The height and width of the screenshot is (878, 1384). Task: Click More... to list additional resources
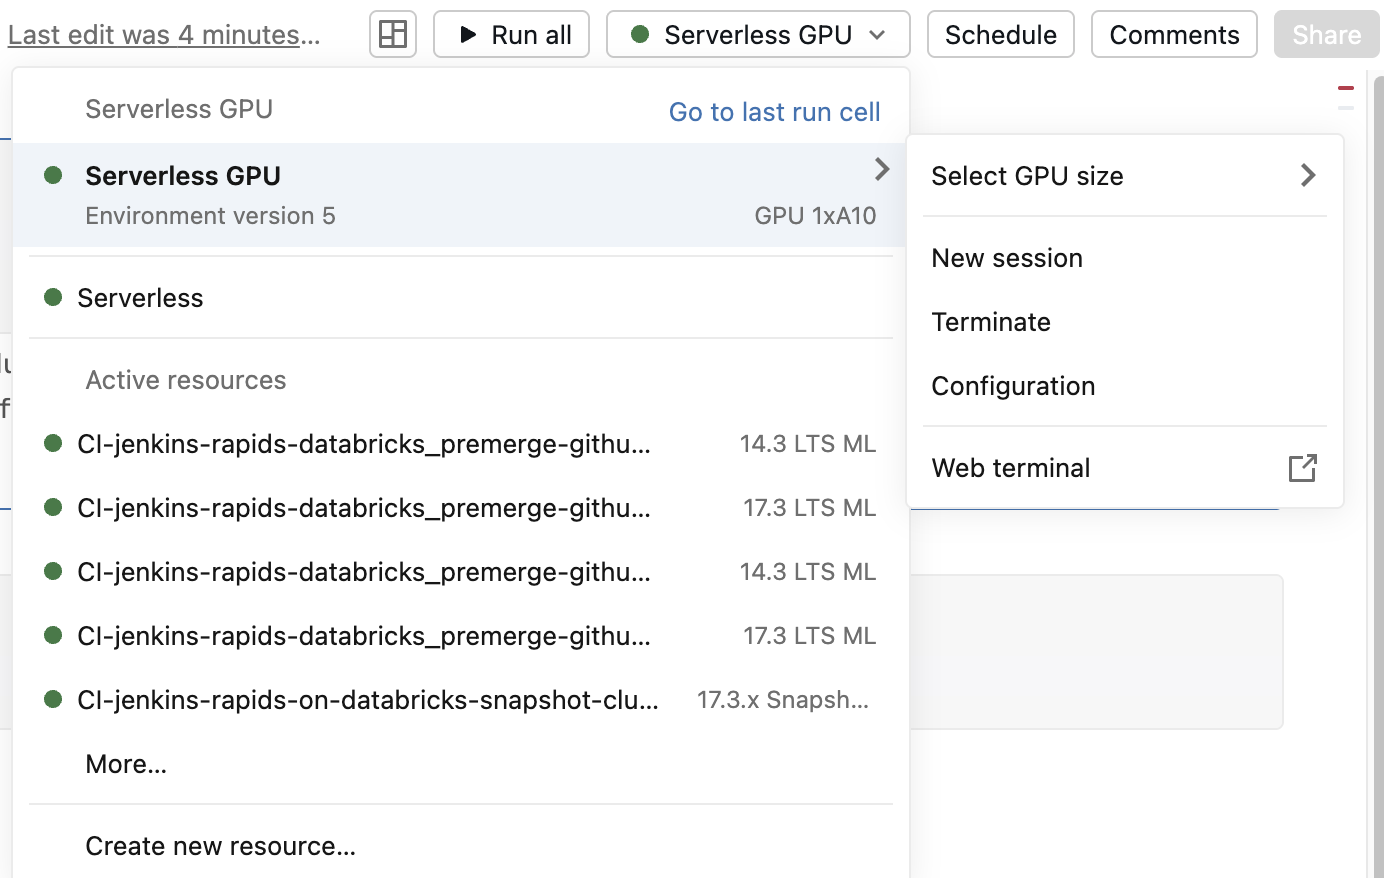pyautogui.click(x=126, y=764)
